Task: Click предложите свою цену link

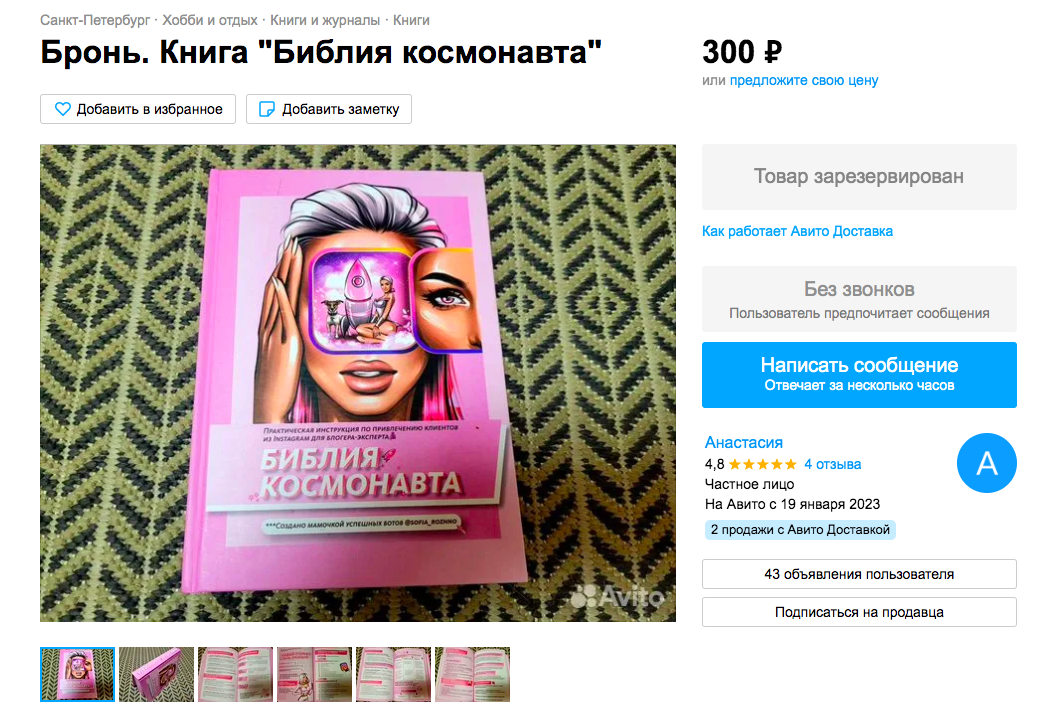Action: tap(804, 80)
